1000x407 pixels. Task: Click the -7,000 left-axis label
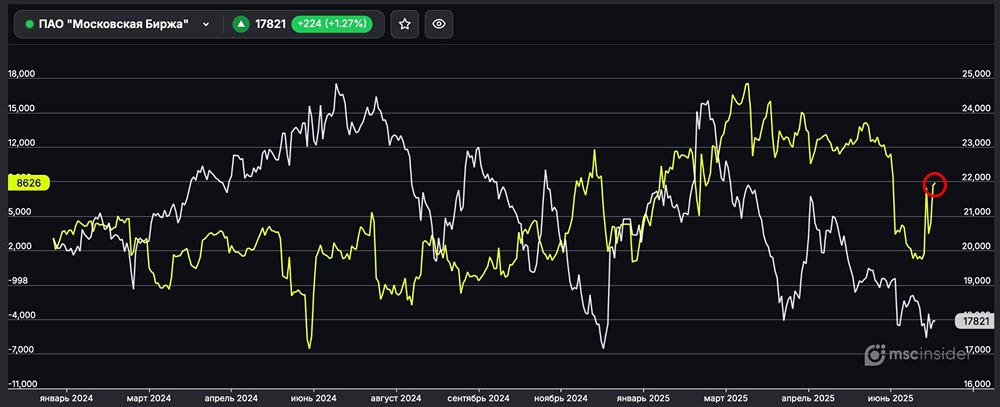(x=21, y=350)
